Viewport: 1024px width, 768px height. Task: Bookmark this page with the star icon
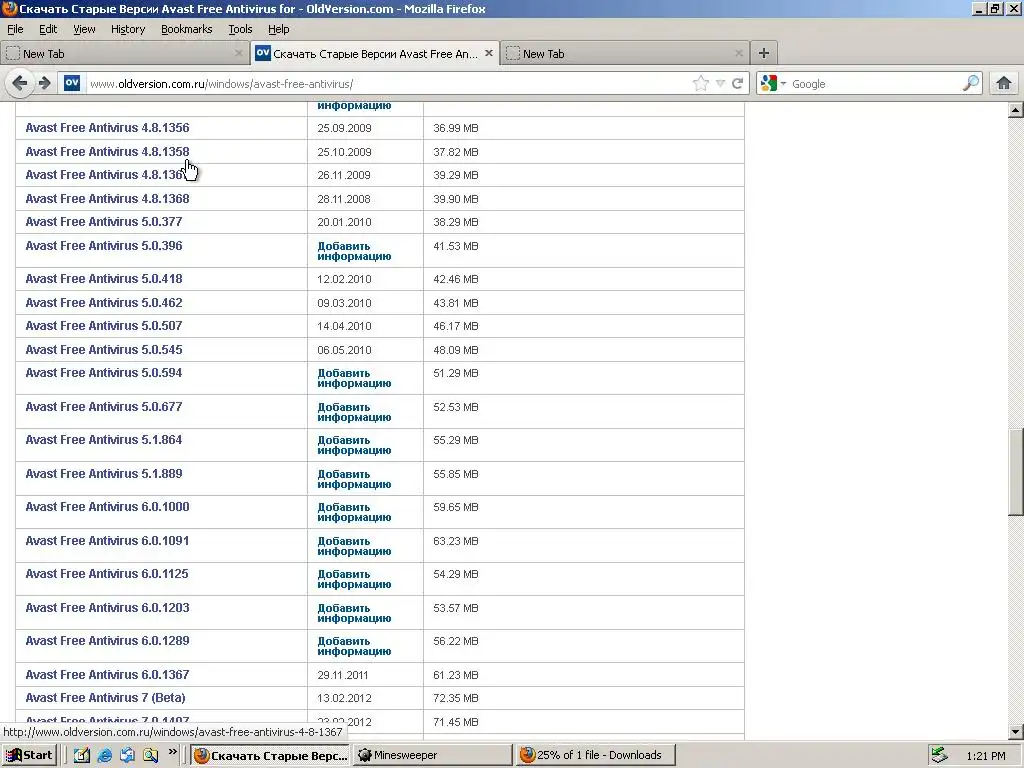(x=701, y=84)
